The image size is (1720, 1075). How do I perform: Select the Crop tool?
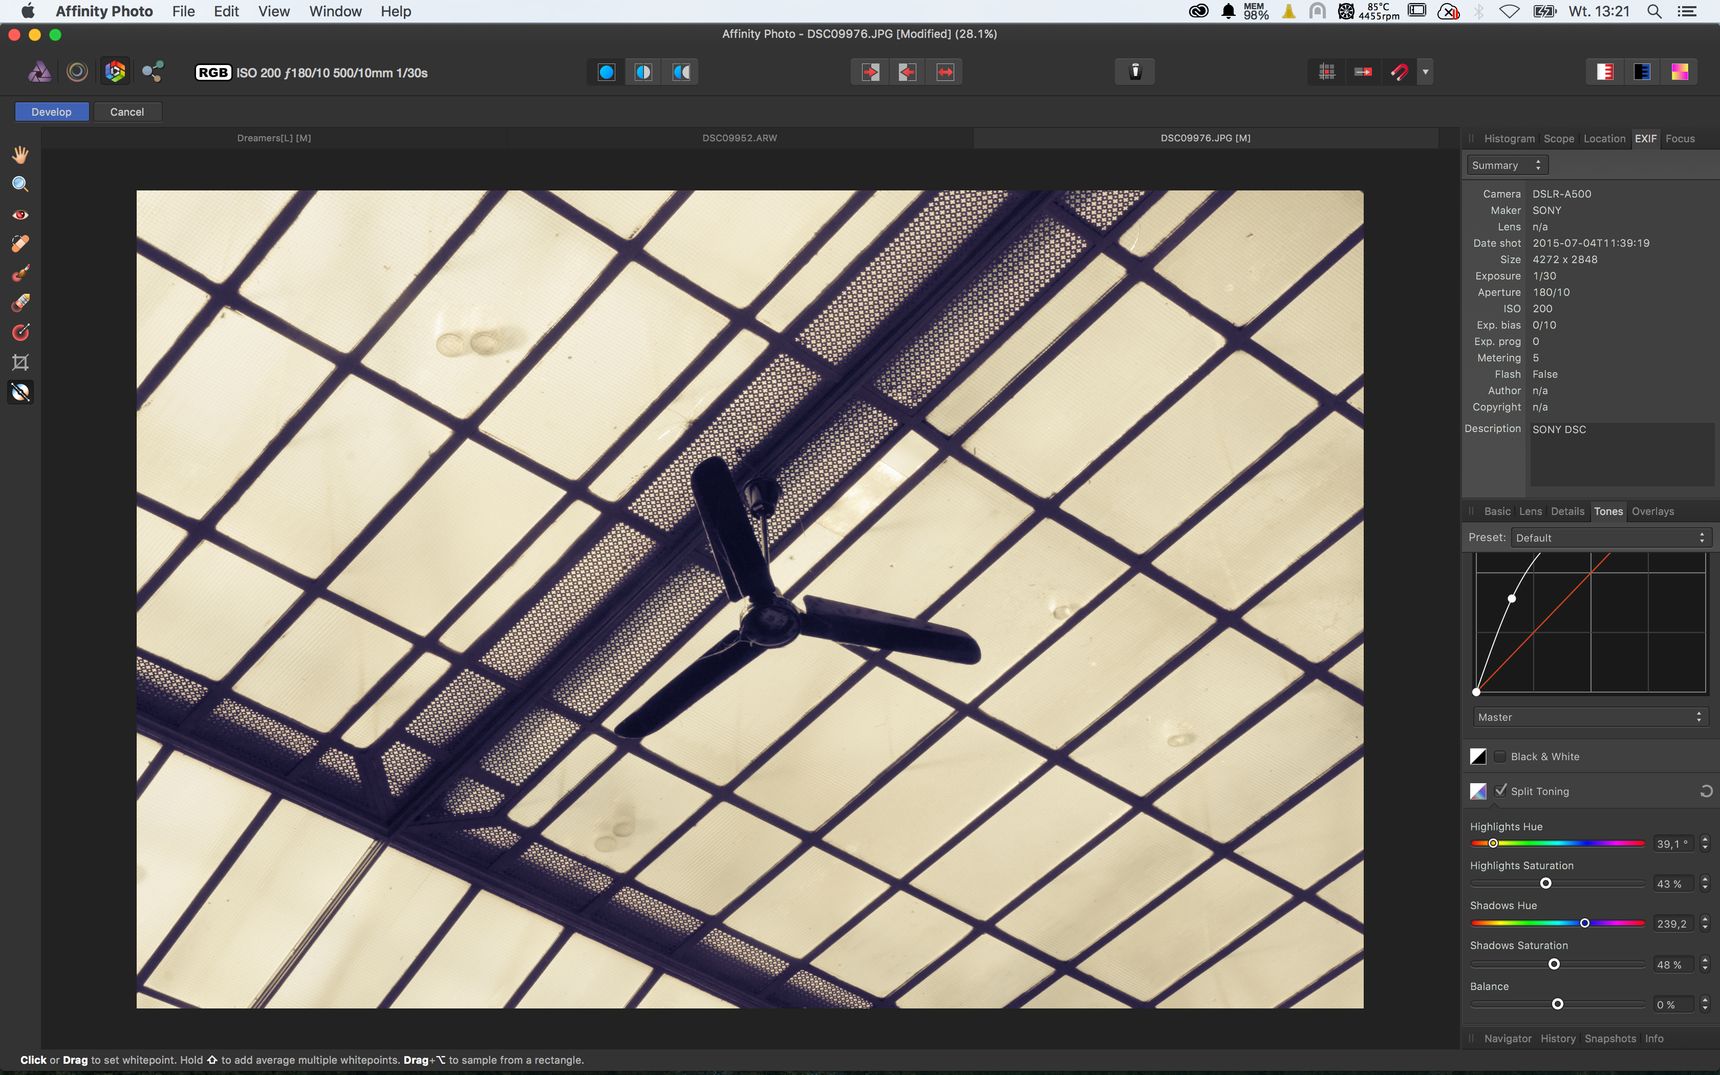[20, 362]
